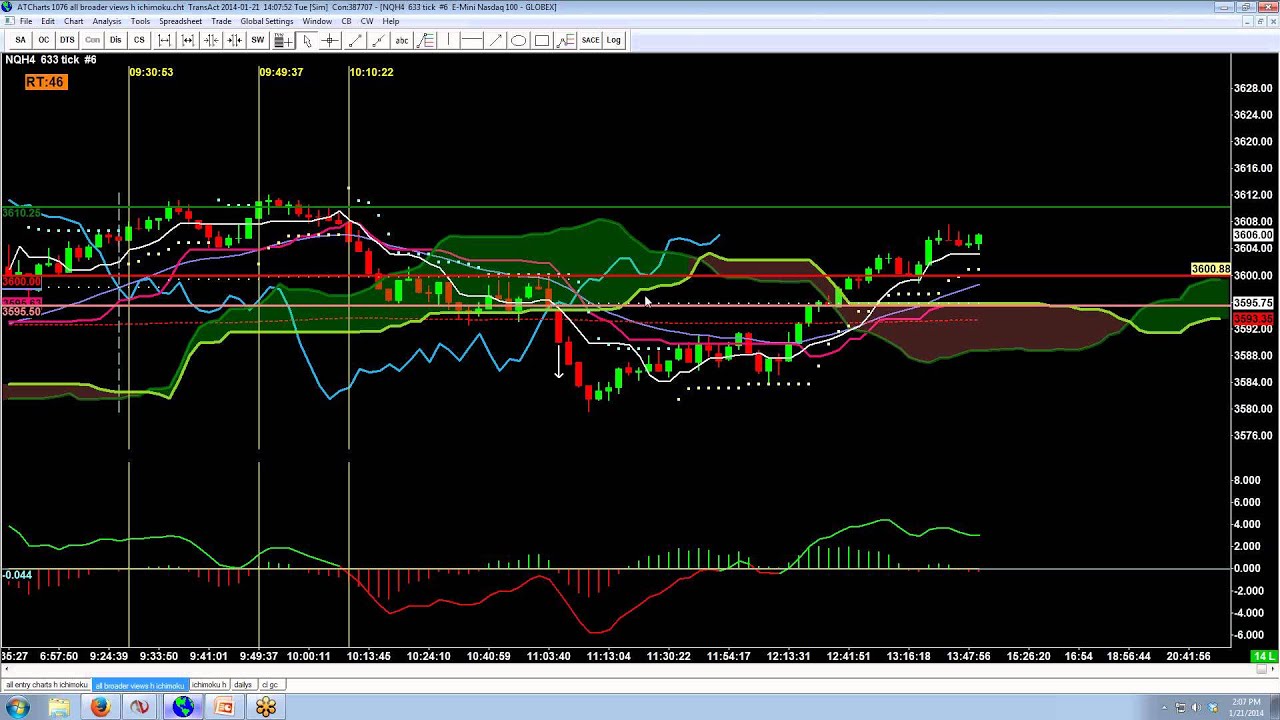1280x720 pixels.
Task: Open the Analysis menu
Action: coord(107,21)
